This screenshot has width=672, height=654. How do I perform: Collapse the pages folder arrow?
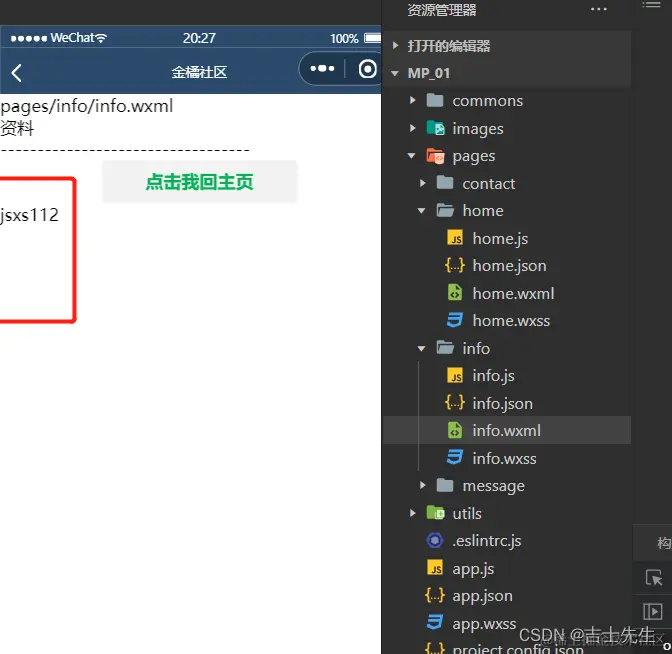(x=411, y=156)
